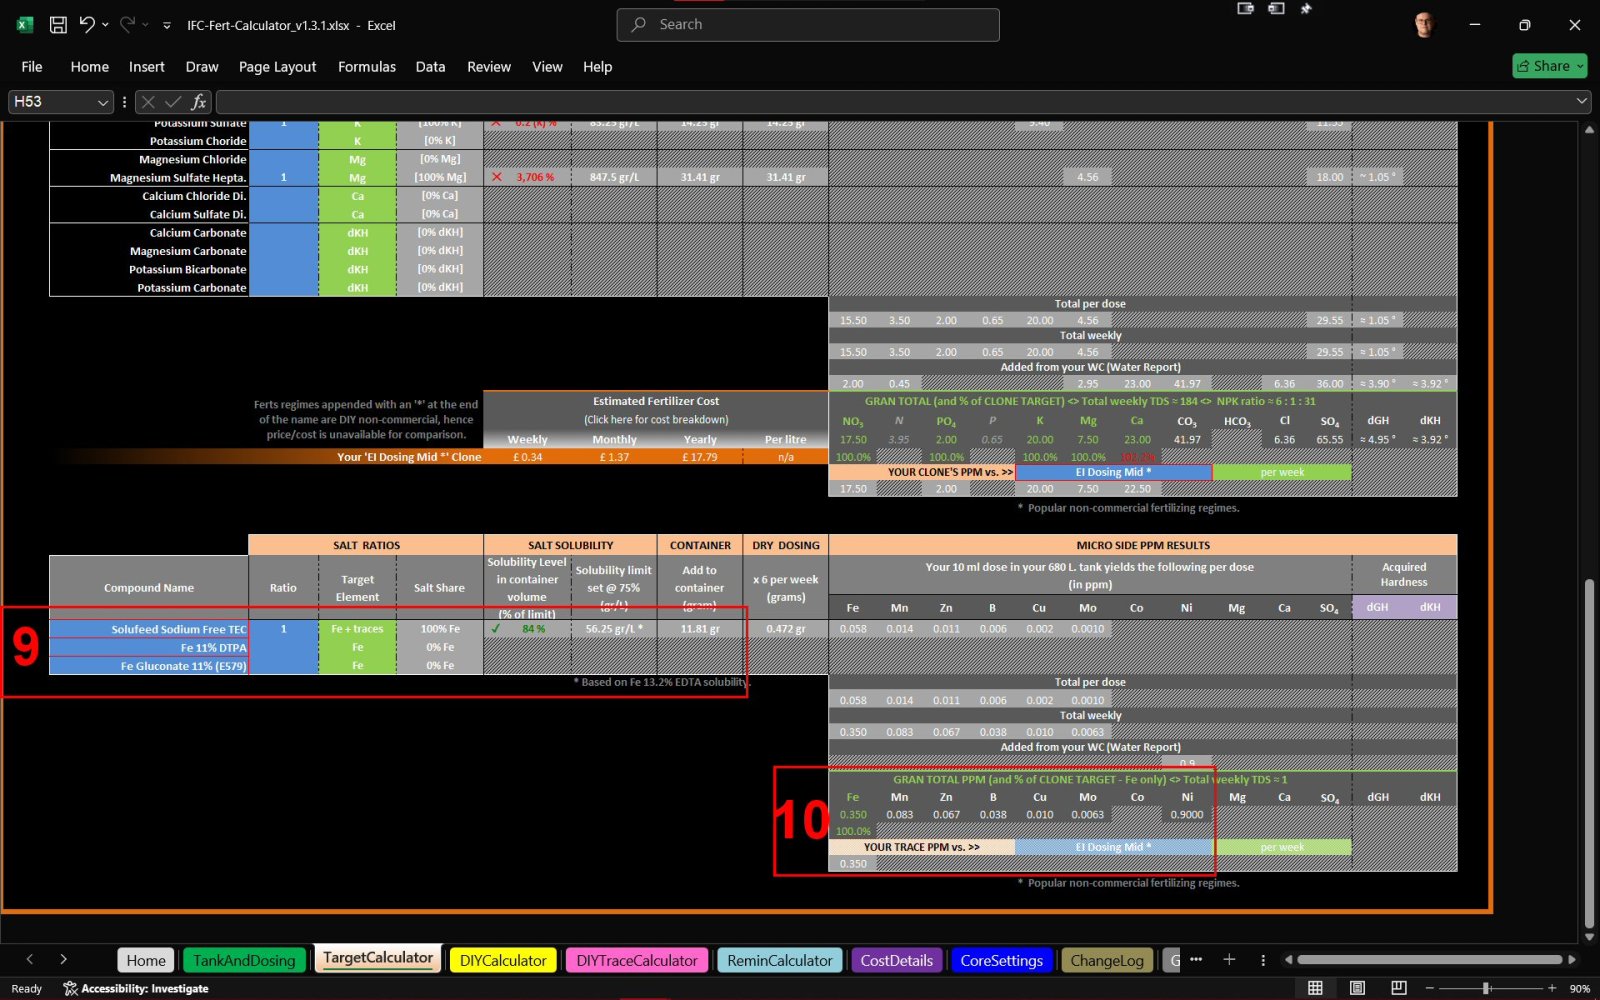Open the Formulas ribbon tab
The image size is (1600, 1000).
point(366,67)
